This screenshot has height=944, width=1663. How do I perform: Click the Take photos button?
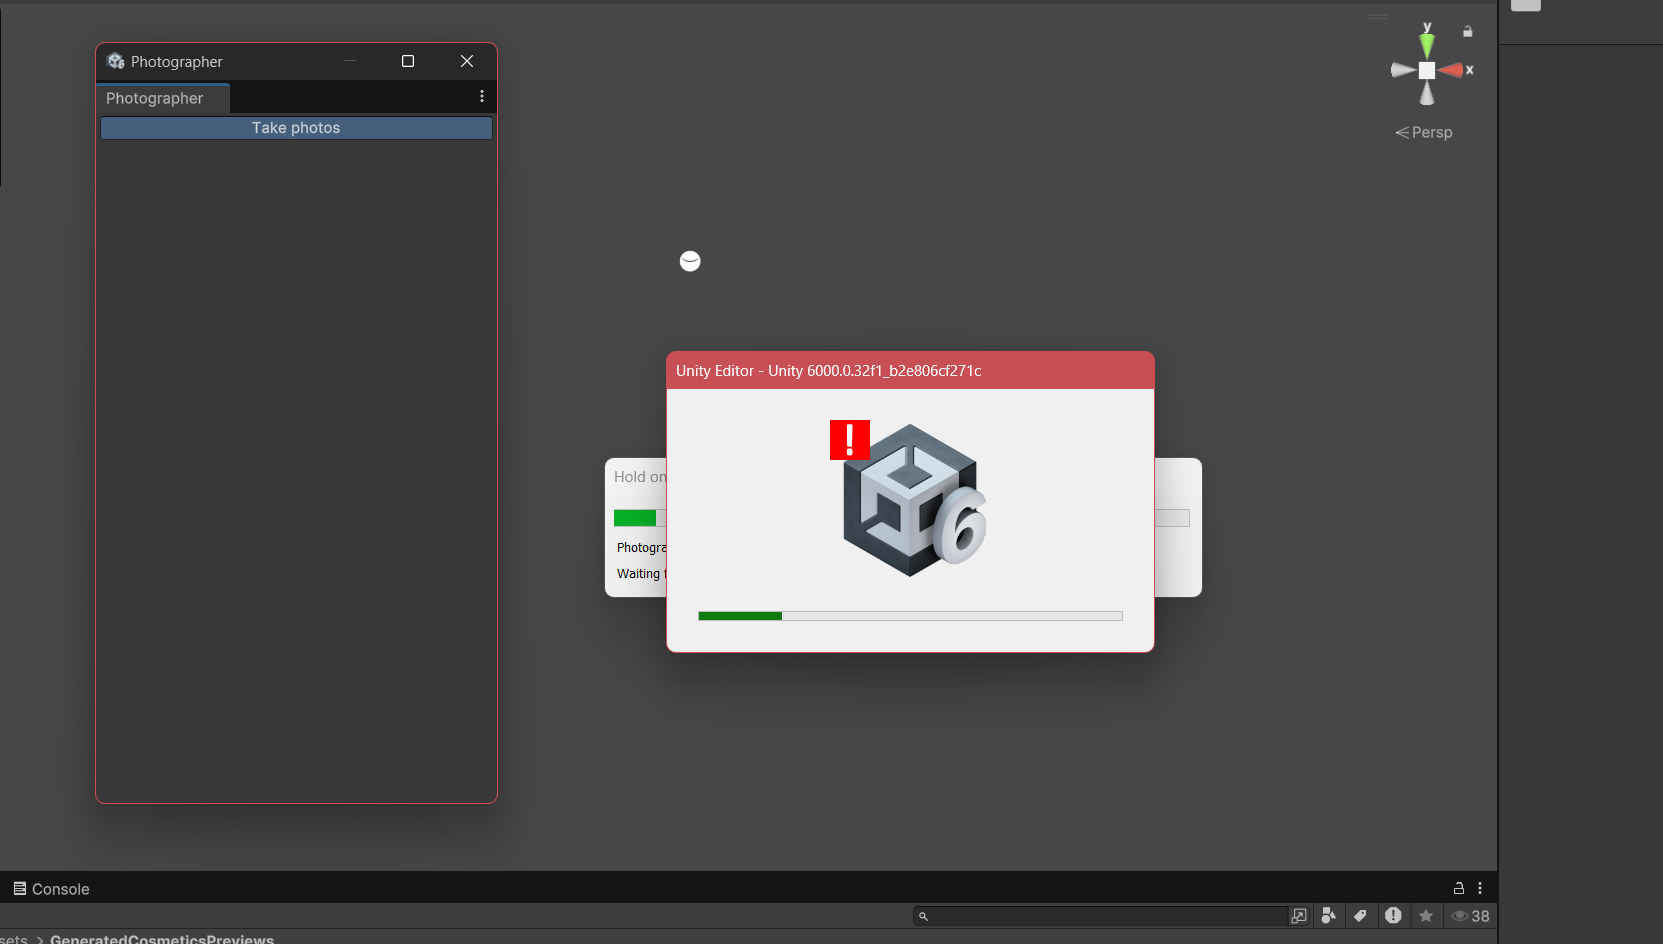[296, 128]
